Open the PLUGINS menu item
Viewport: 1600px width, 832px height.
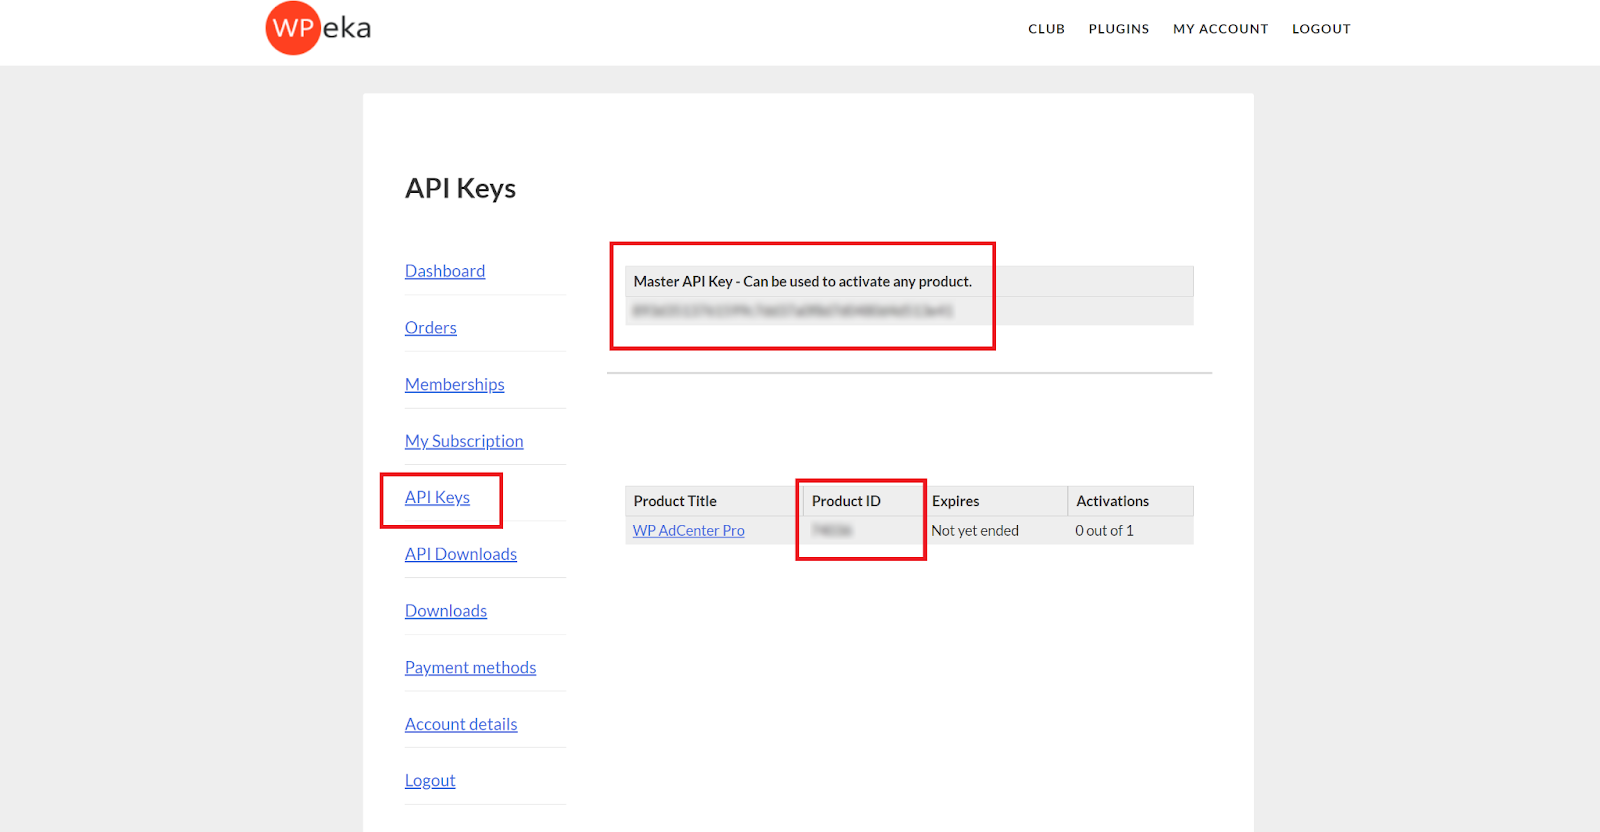(x=1118, y=29)
